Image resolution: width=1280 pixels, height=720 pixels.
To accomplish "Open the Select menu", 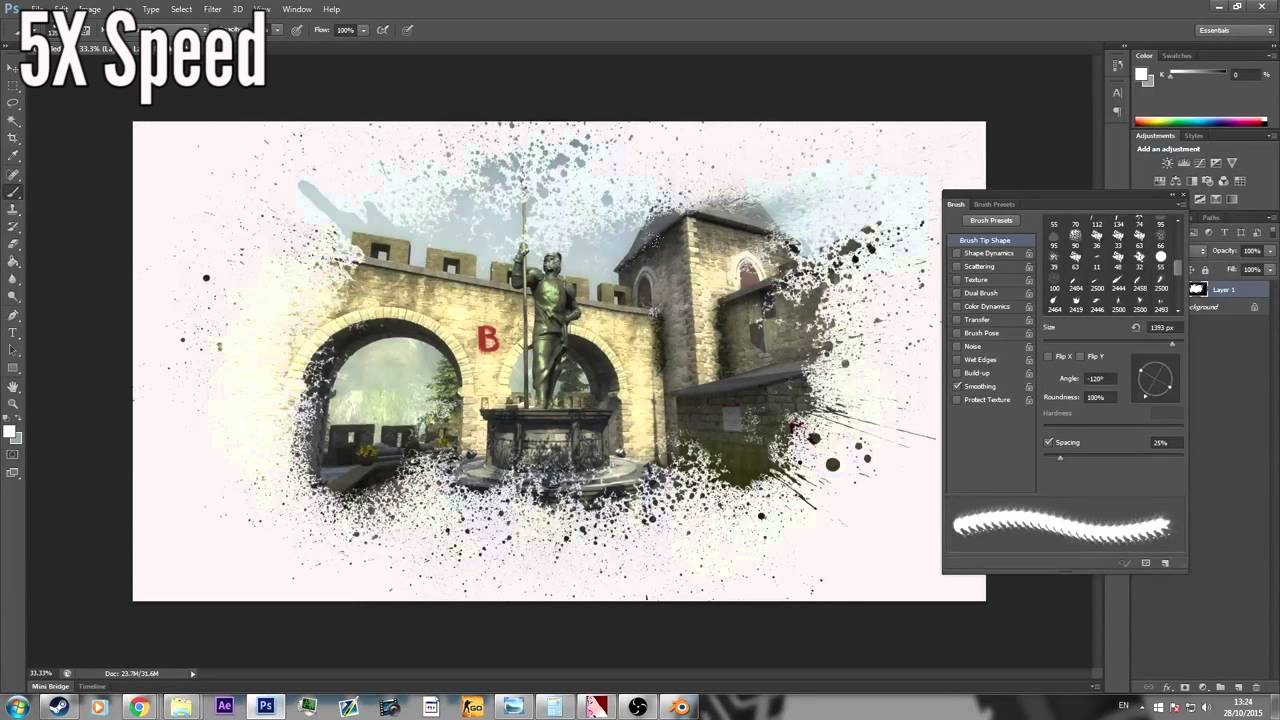I will pyautogui.click(x=181, y=9).
